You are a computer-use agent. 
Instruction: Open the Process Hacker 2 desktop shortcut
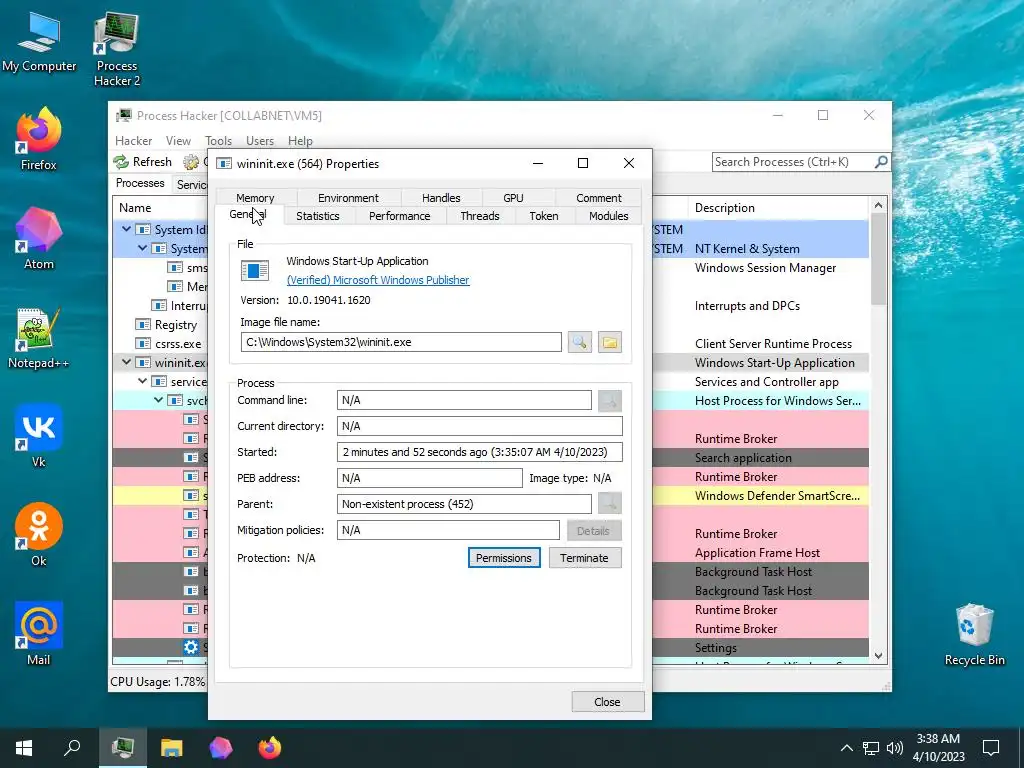coord(117,49)
